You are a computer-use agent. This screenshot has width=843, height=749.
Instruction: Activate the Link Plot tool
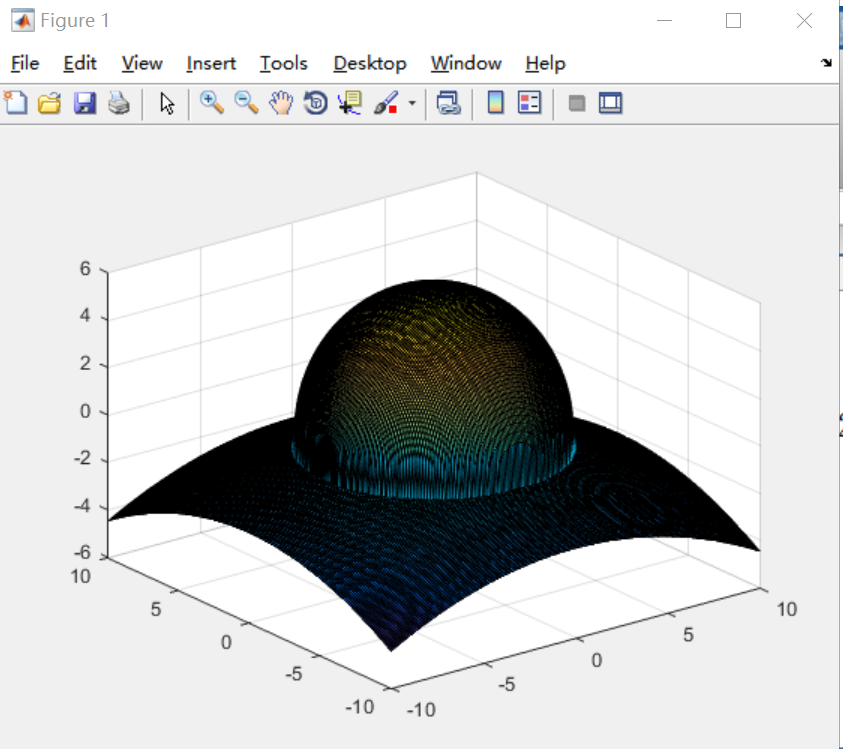tap(448, 102)
